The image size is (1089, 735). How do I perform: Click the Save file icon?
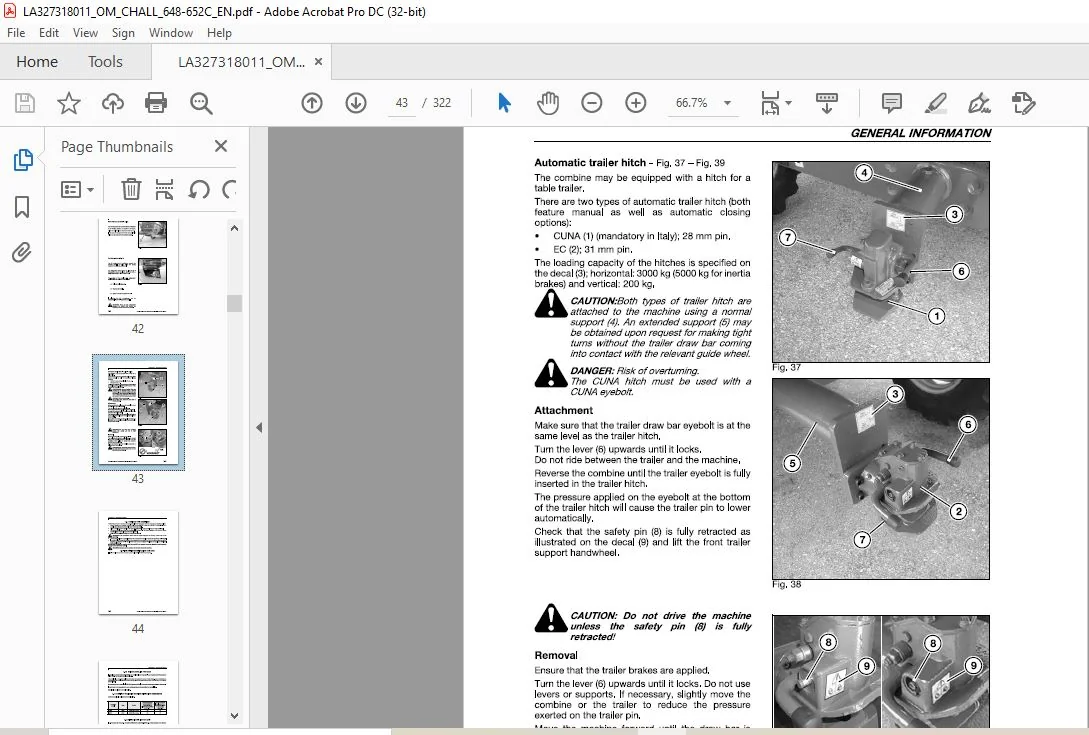[25, 103]
